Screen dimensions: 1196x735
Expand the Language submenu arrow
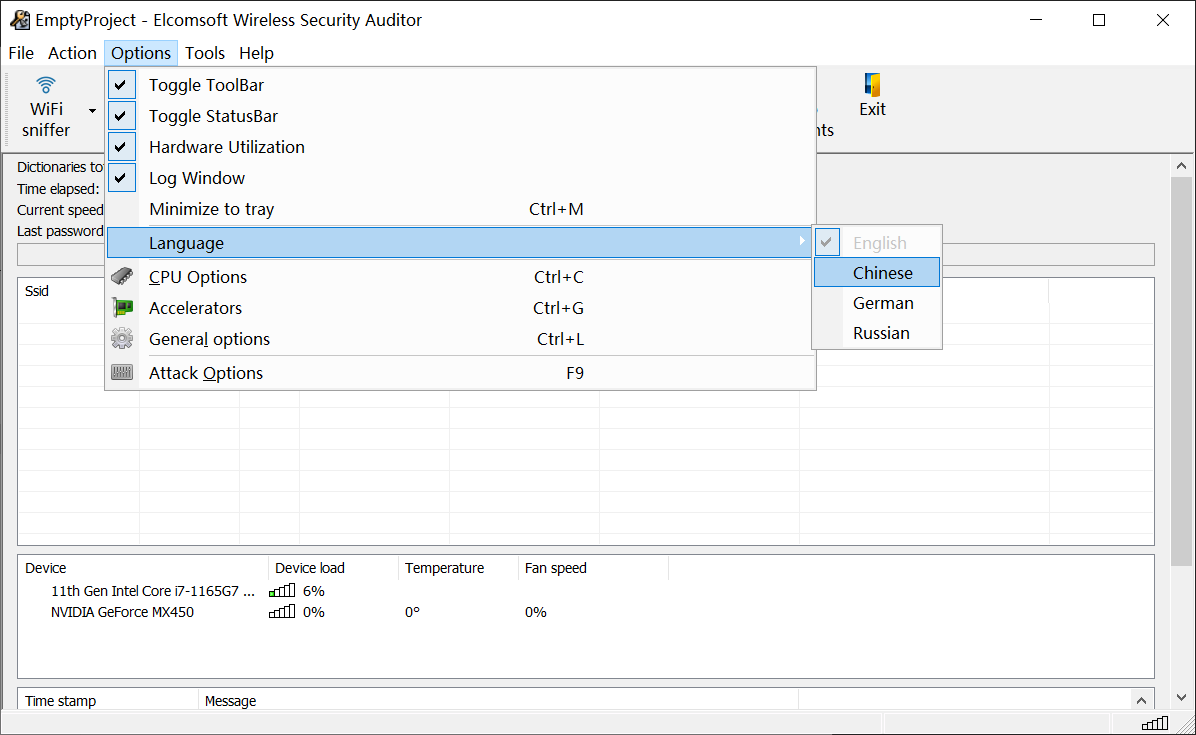click(x=802, y=242)
